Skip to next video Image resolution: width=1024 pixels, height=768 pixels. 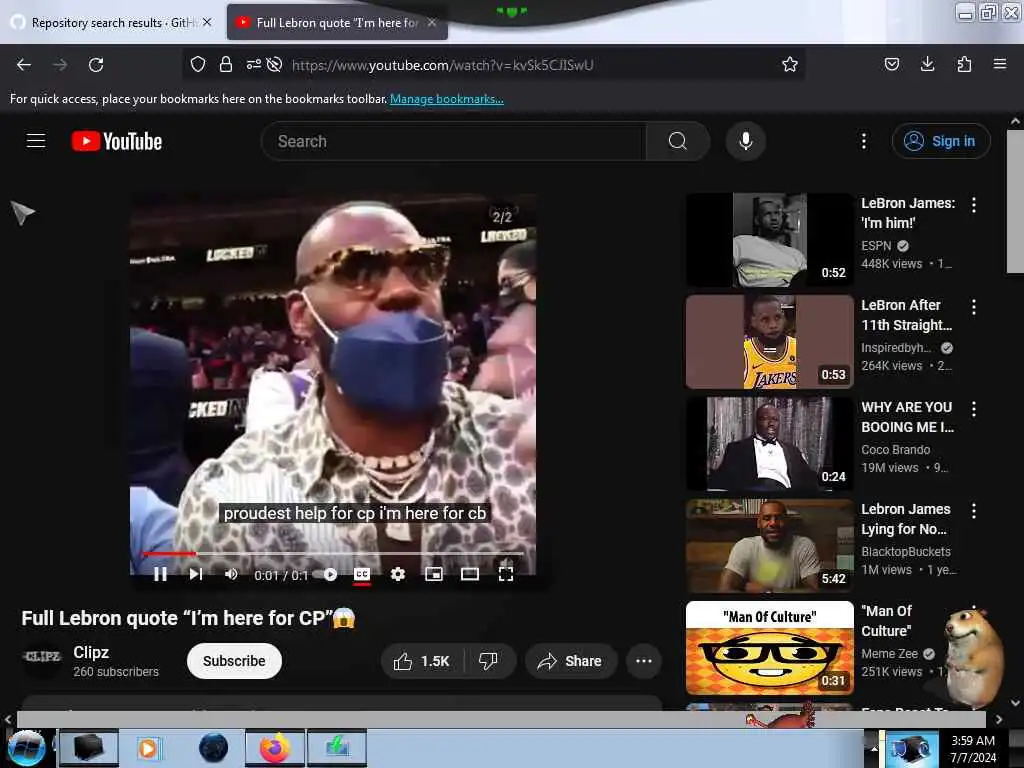click(x=195, y=574)
